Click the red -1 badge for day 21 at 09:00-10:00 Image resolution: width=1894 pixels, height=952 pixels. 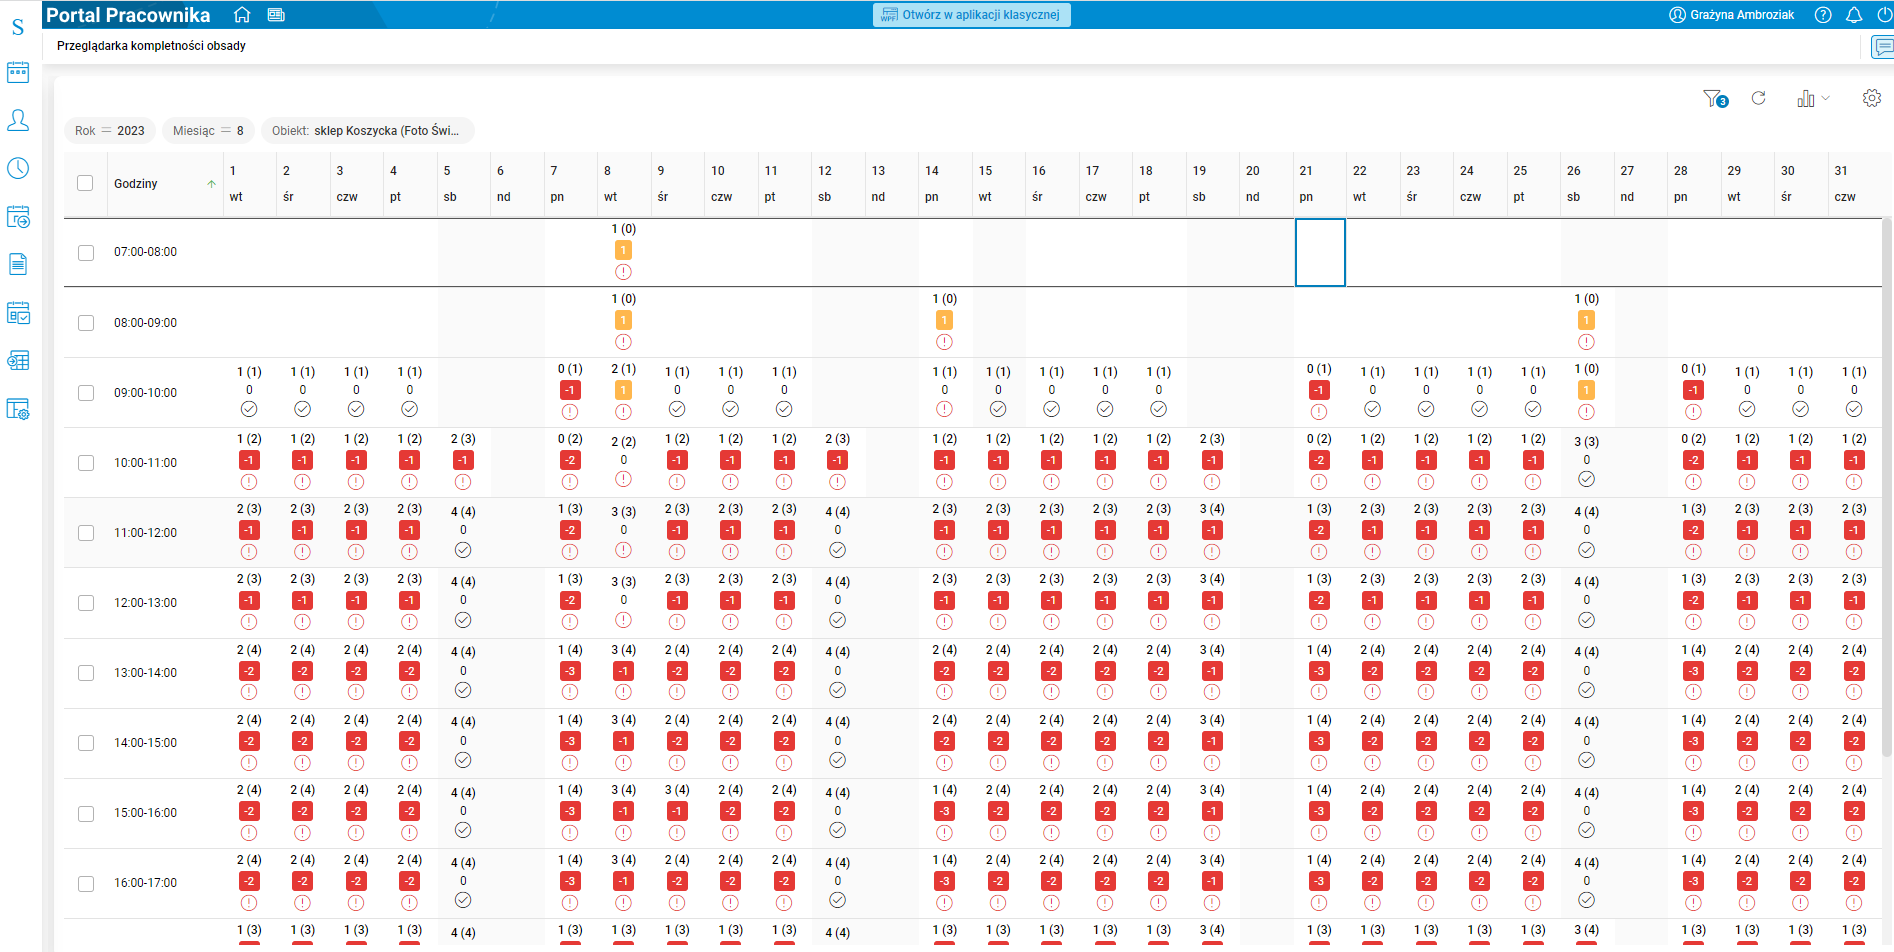pos(1319,390)
